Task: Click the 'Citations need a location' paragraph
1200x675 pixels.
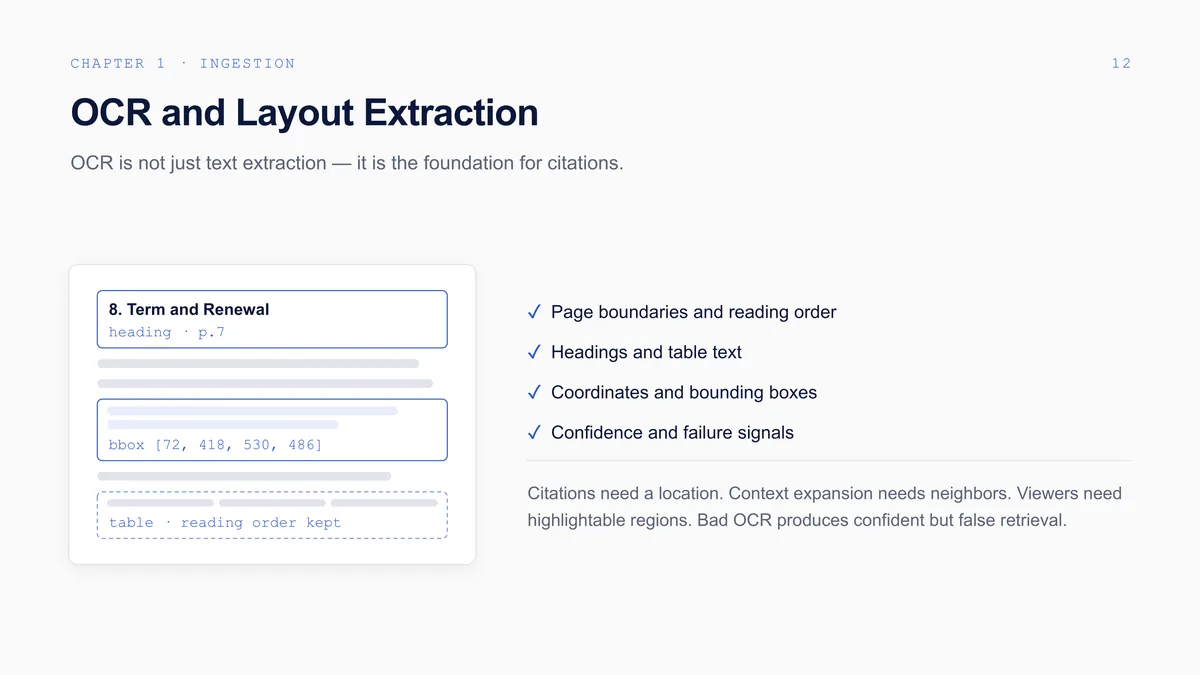Action: 825,506
